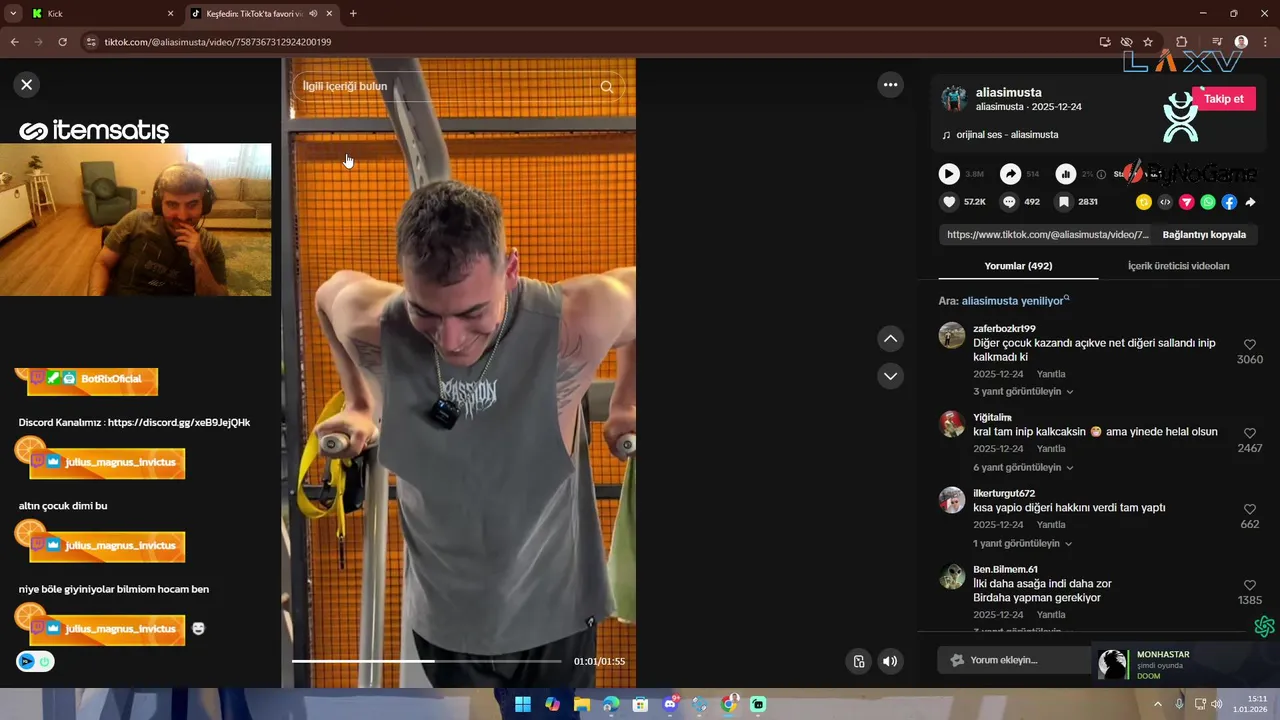The image size is (1280, 720).
Task: Open Ben.Bilmem.61 username link
Action: click(1005, 569)
